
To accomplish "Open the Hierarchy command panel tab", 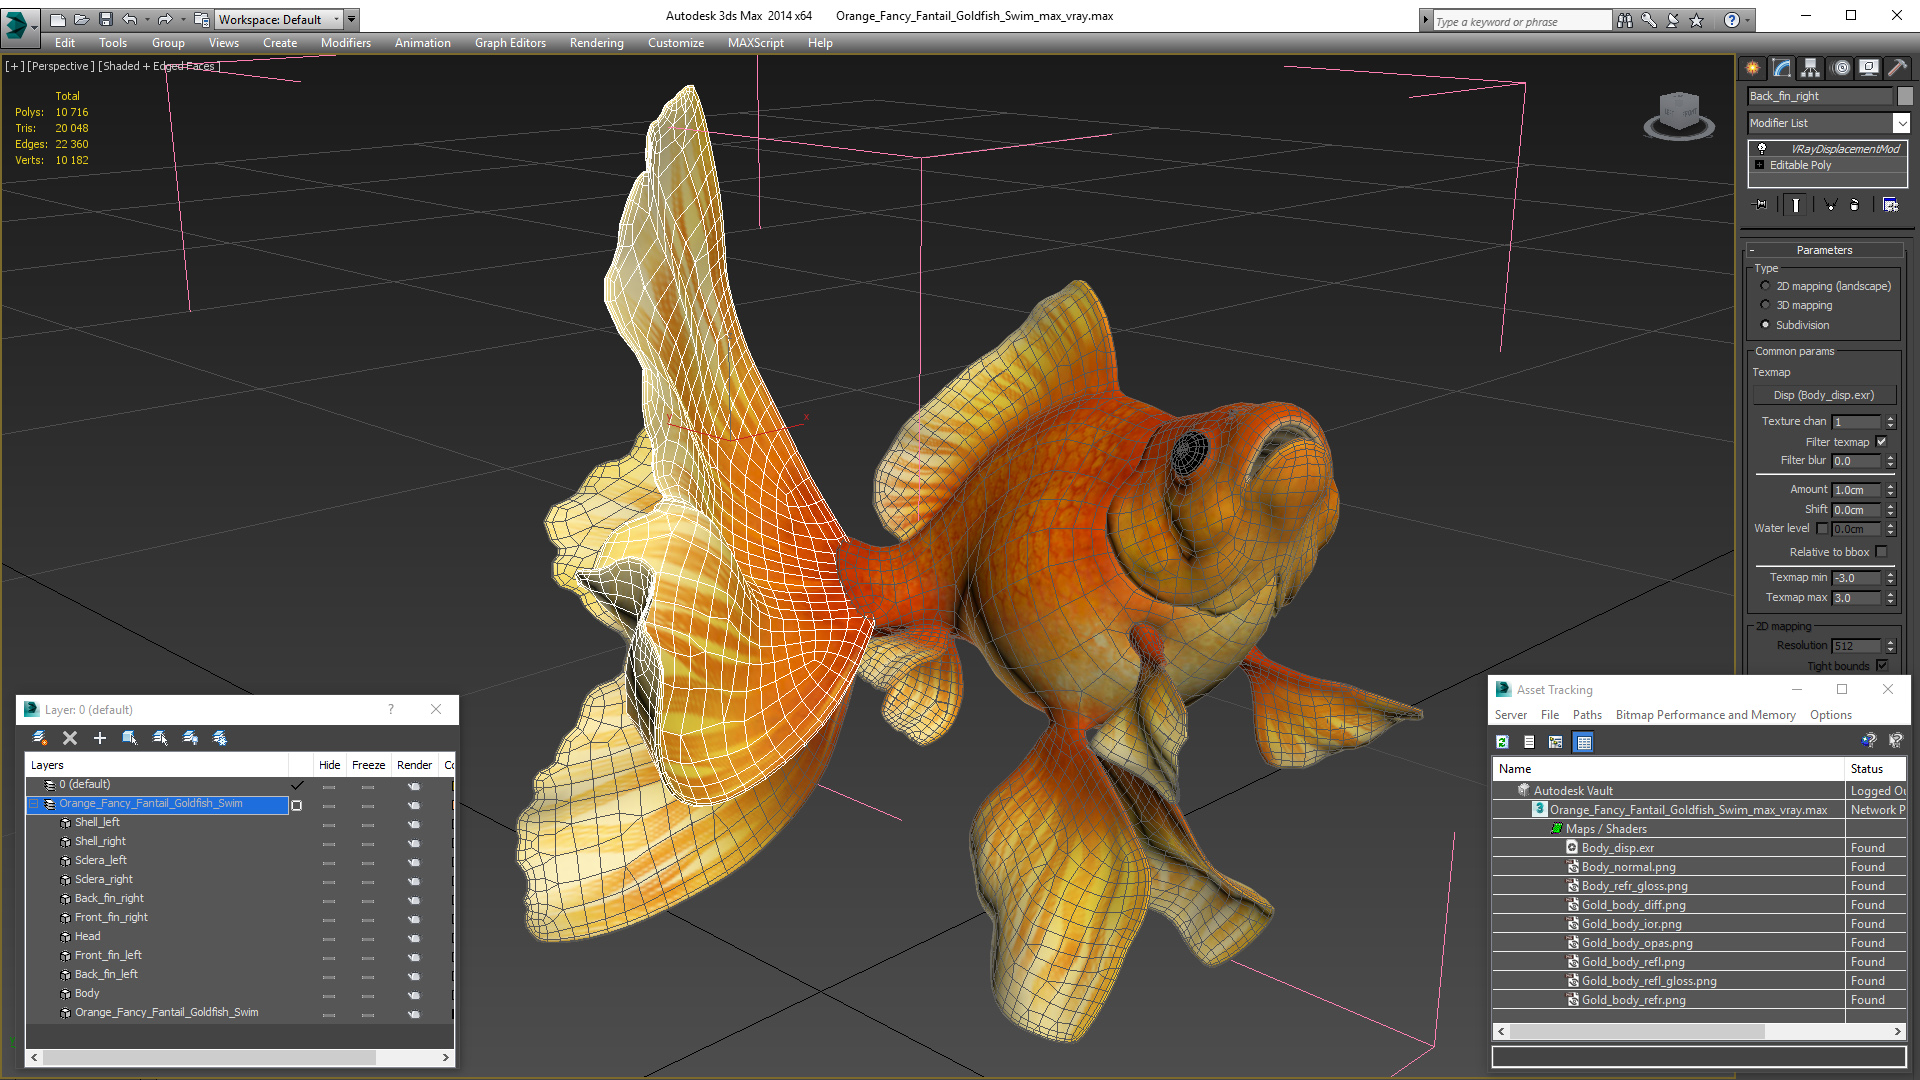I will click(x=1810, y=68).
